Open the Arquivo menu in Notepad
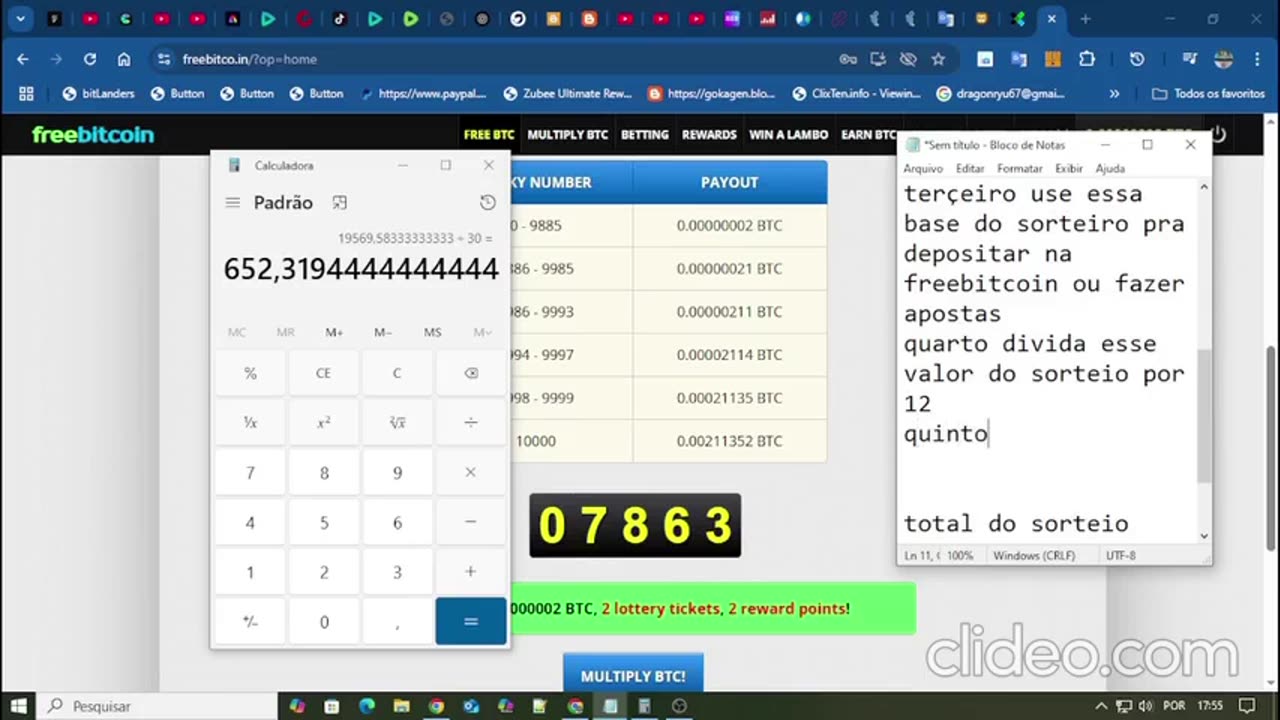The width and height of the screenshot is (1280, 720). pyautogui.click(x=923, y=169)
